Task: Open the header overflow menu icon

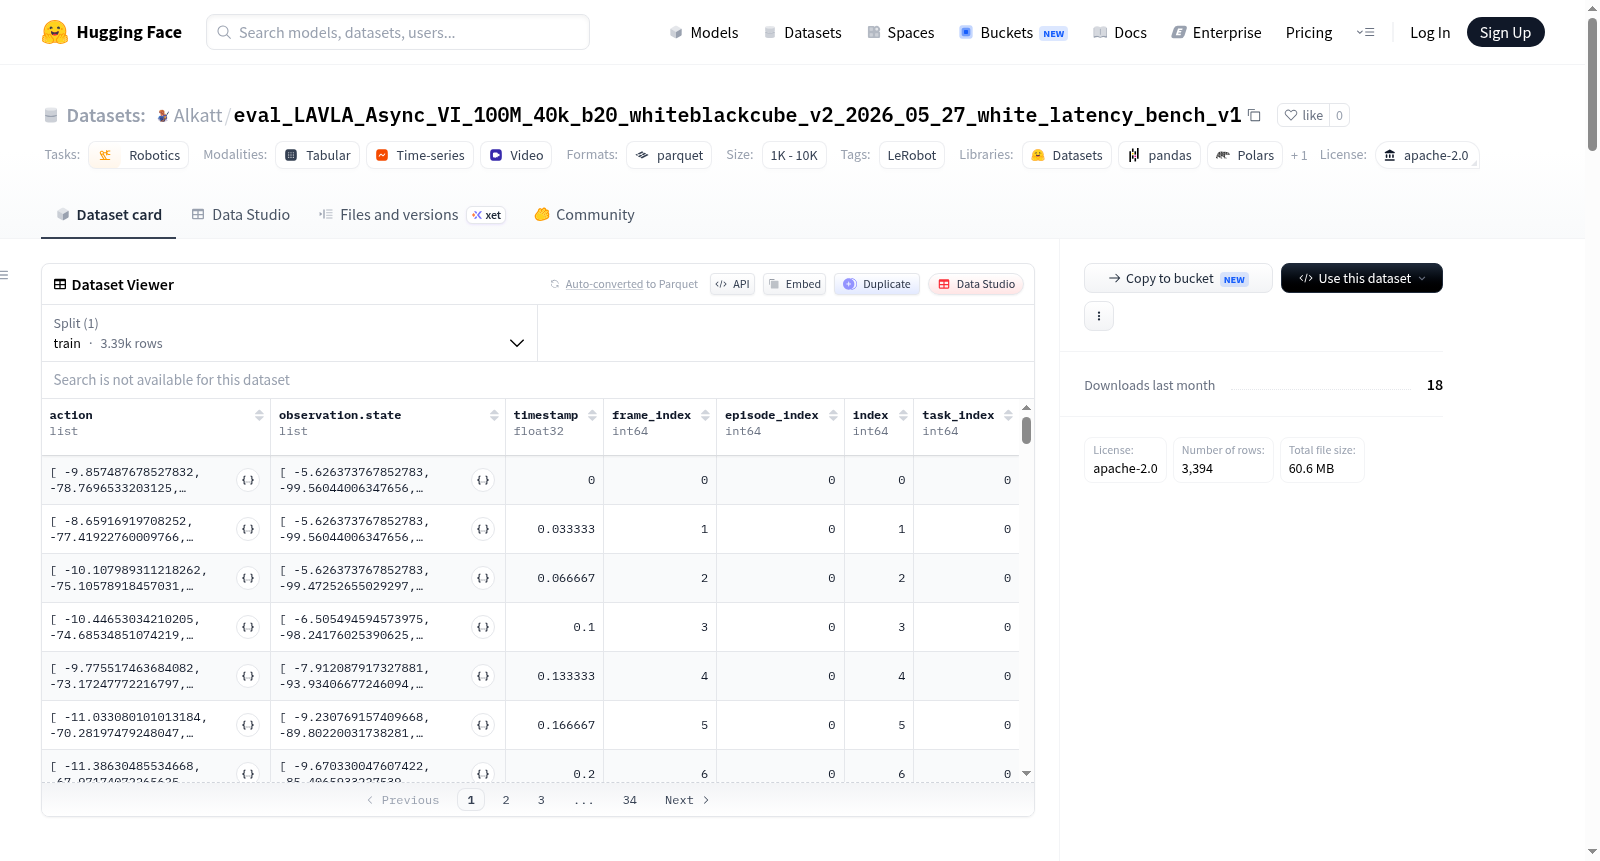Action: [x=1365, y=32]
